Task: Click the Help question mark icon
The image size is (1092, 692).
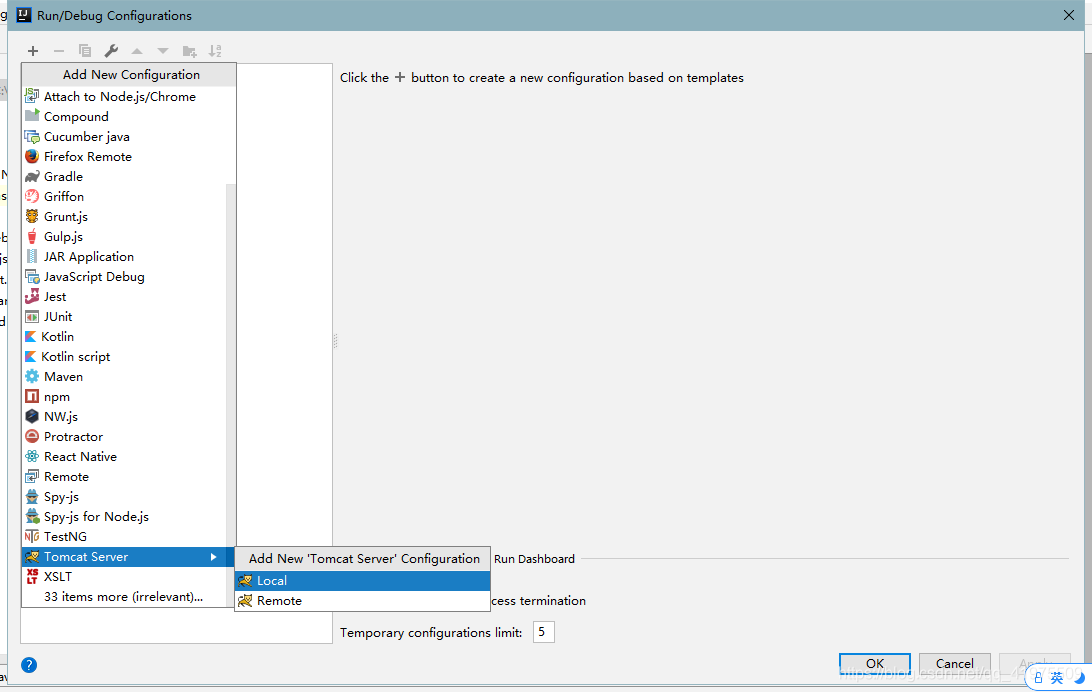Action: coord(29,665)
